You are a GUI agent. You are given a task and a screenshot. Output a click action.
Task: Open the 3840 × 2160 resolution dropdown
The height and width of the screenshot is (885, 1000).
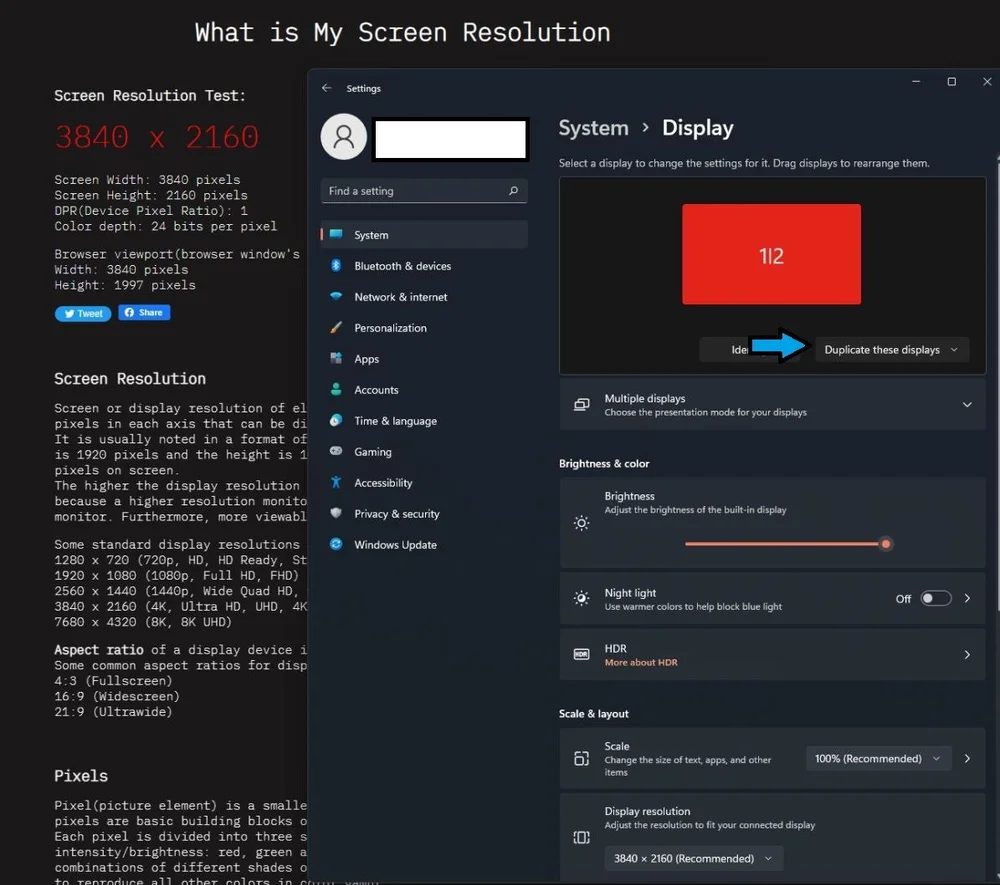693,858
